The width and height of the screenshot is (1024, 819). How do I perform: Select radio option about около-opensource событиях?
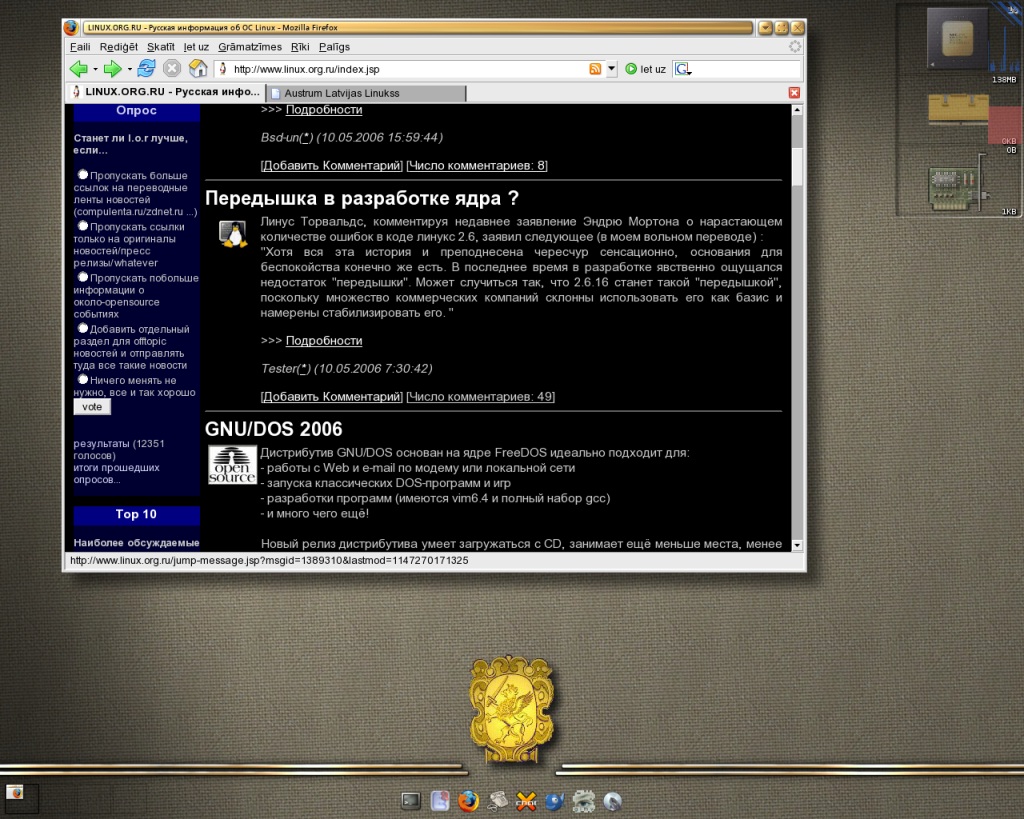pyautogui.click(x=83, y=277)
